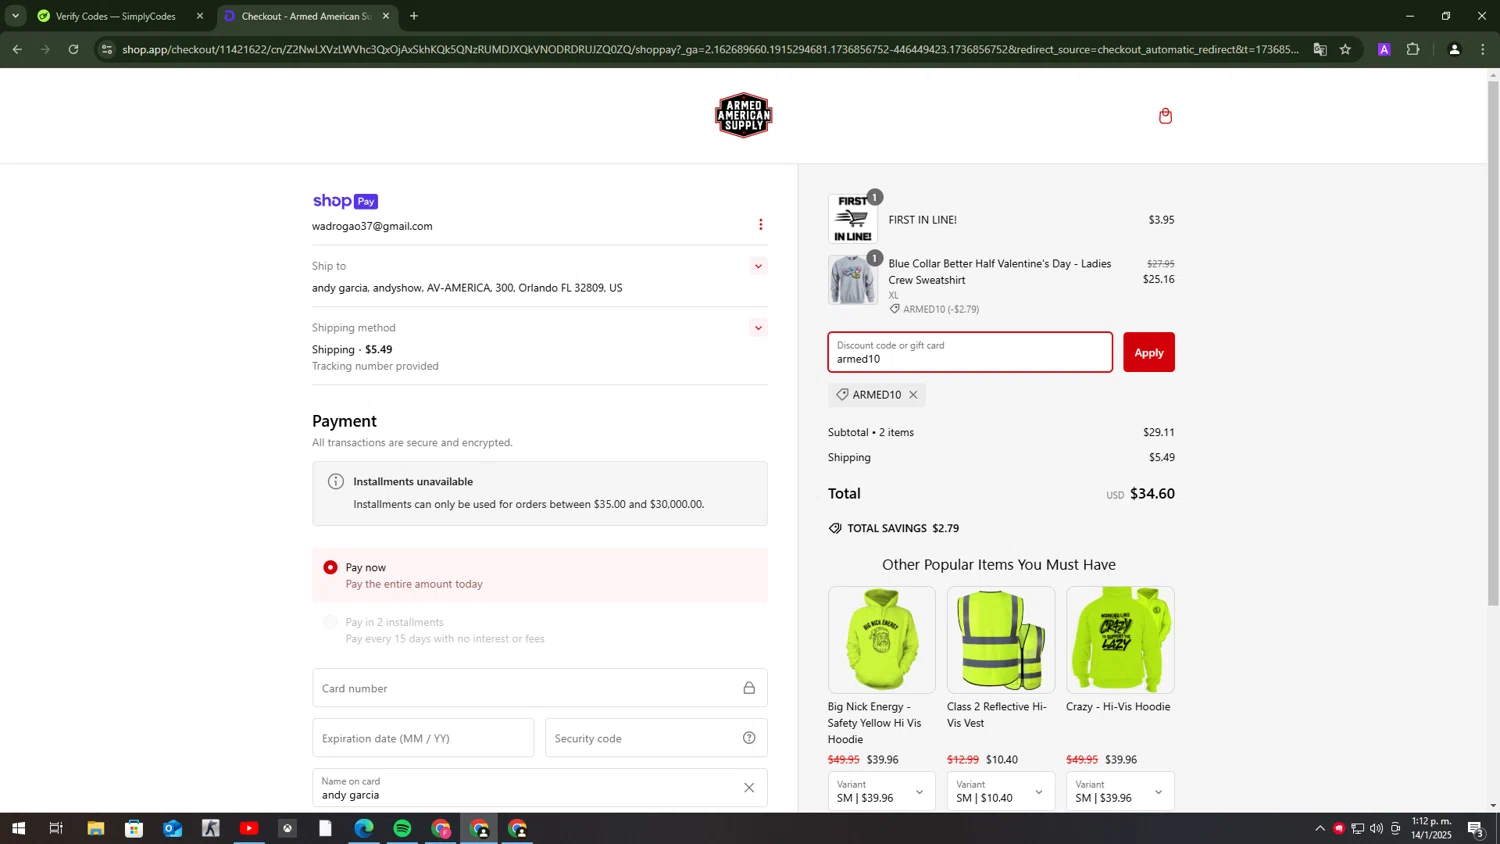
Task: Open the notification center icon
Action: click(1476, 829)
